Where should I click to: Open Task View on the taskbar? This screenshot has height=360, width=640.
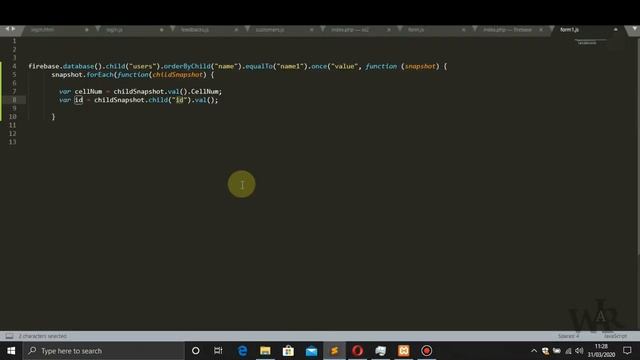(218, 351)
